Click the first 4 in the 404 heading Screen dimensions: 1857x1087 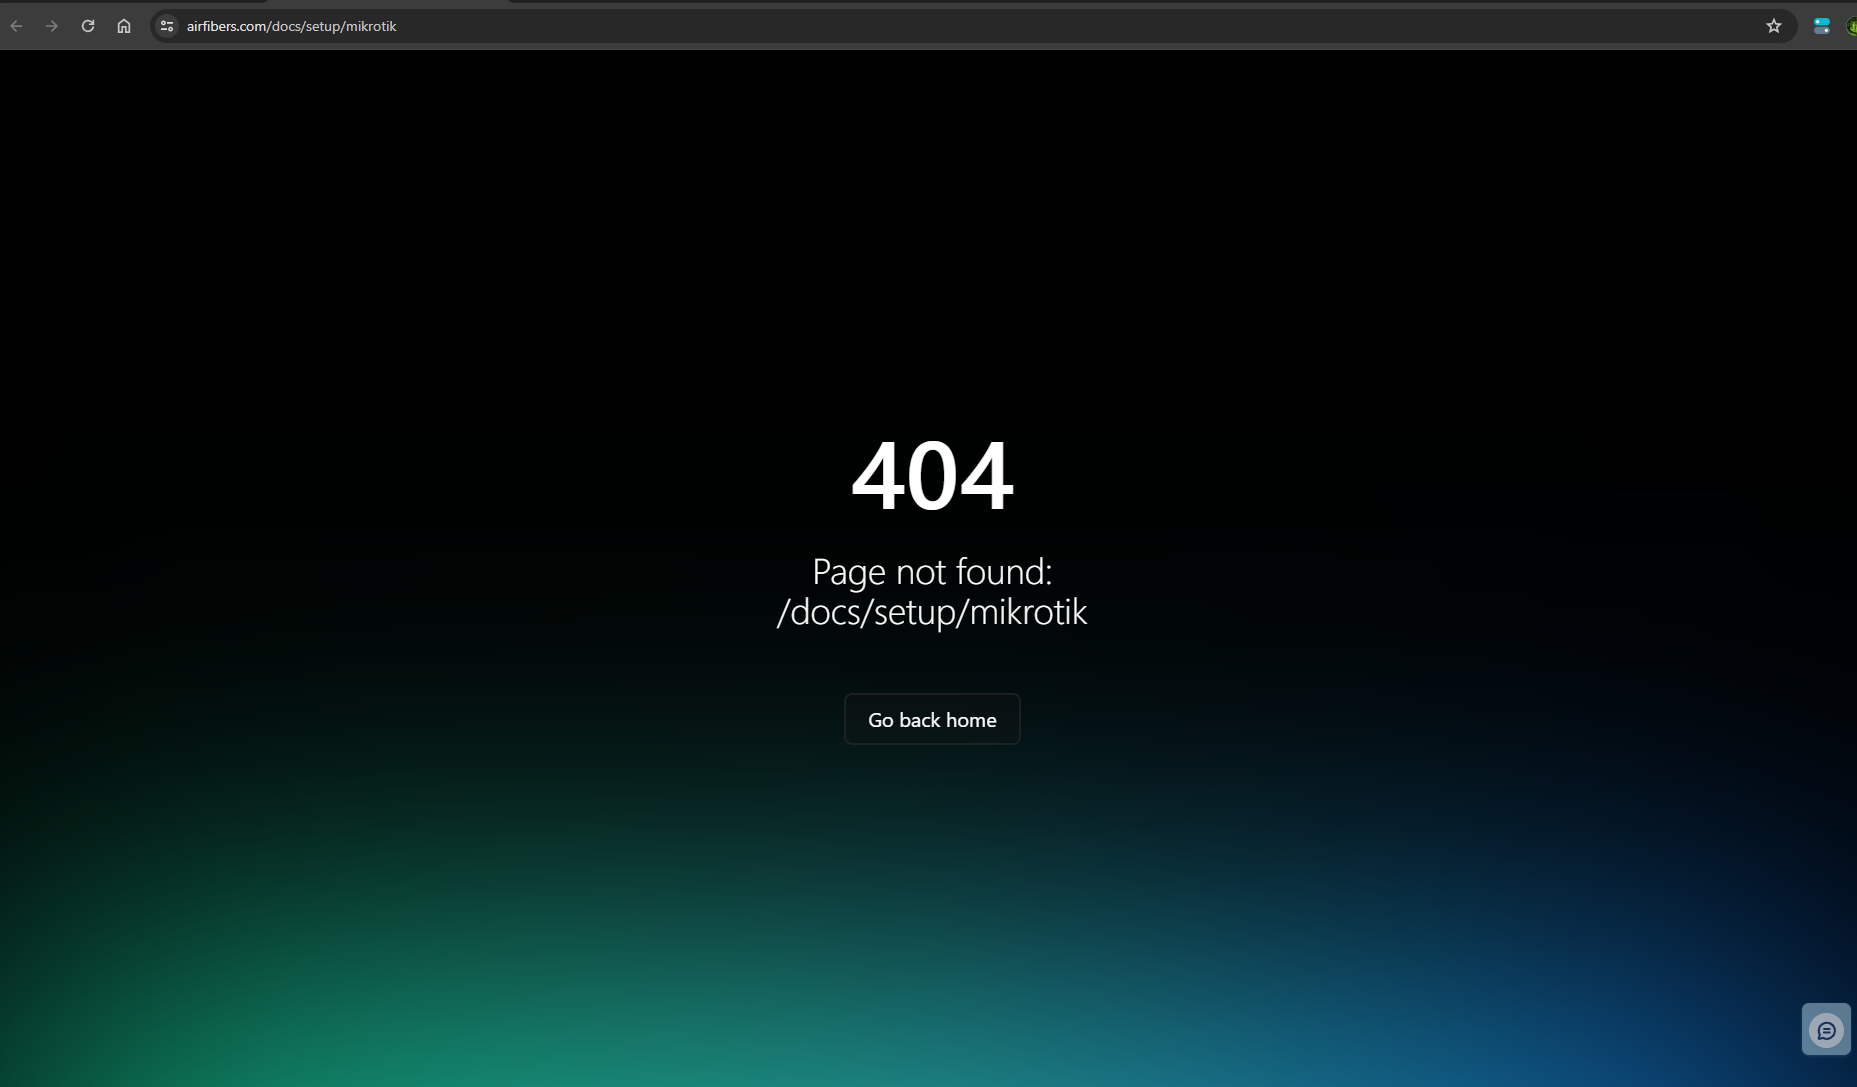pos(878,477)
